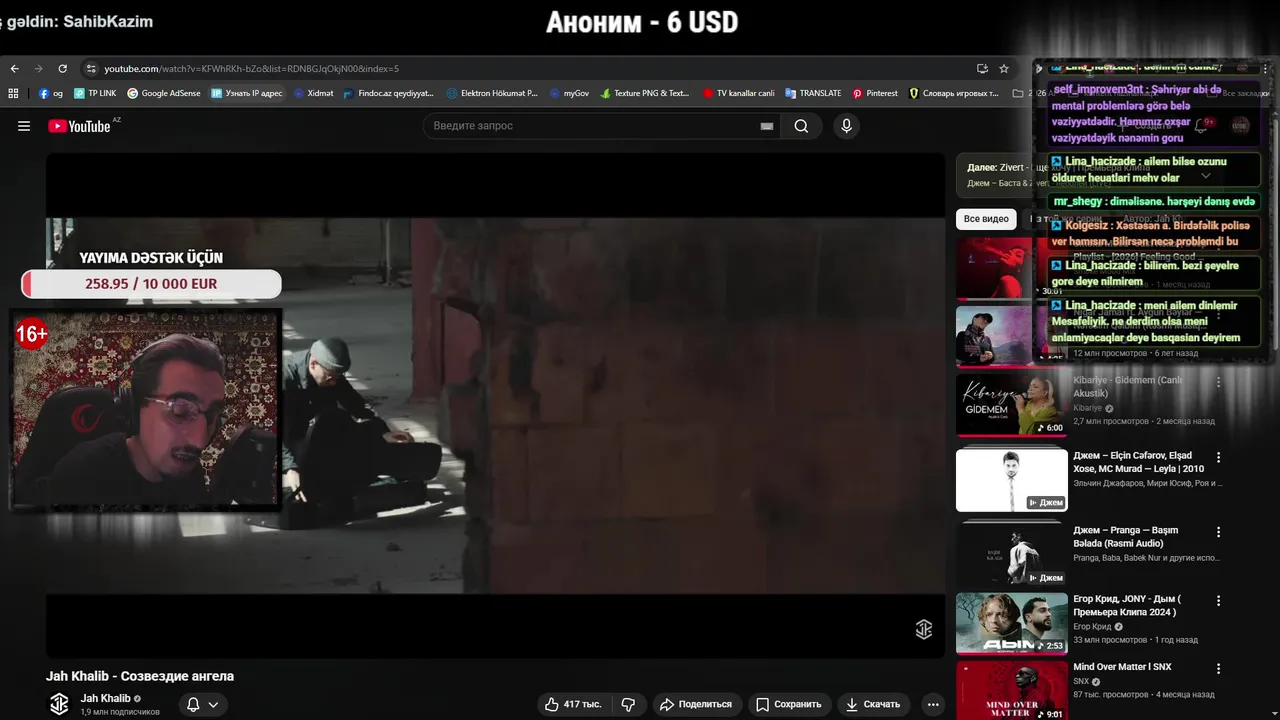1280x720 pixels.
Task: Open the Джем Leyla mix thumbnail
Action: click(1011, 480)
